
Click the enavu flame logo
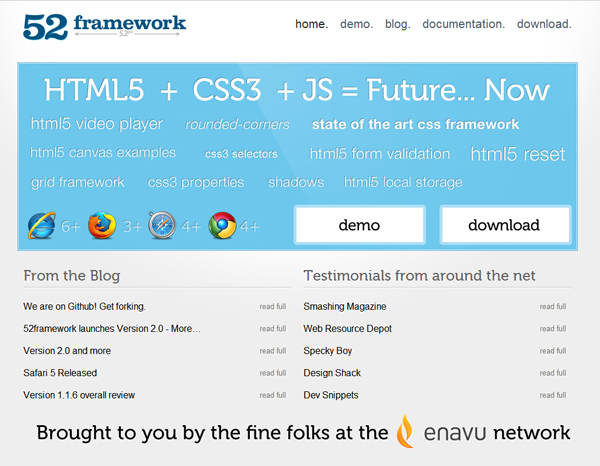(x=405, y=431)
